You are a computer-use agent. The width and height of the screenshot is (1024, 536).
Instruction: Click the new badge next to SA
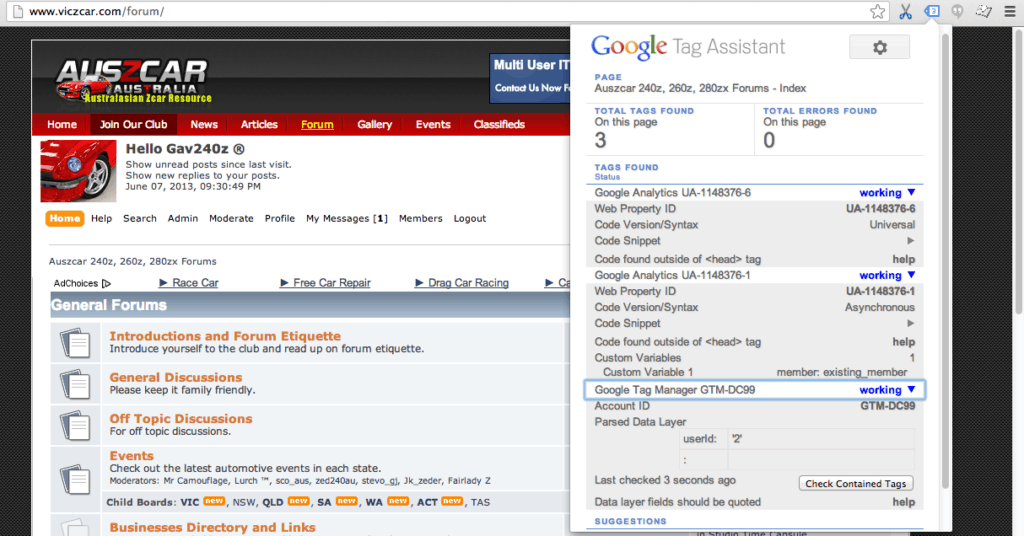(347, 501)
